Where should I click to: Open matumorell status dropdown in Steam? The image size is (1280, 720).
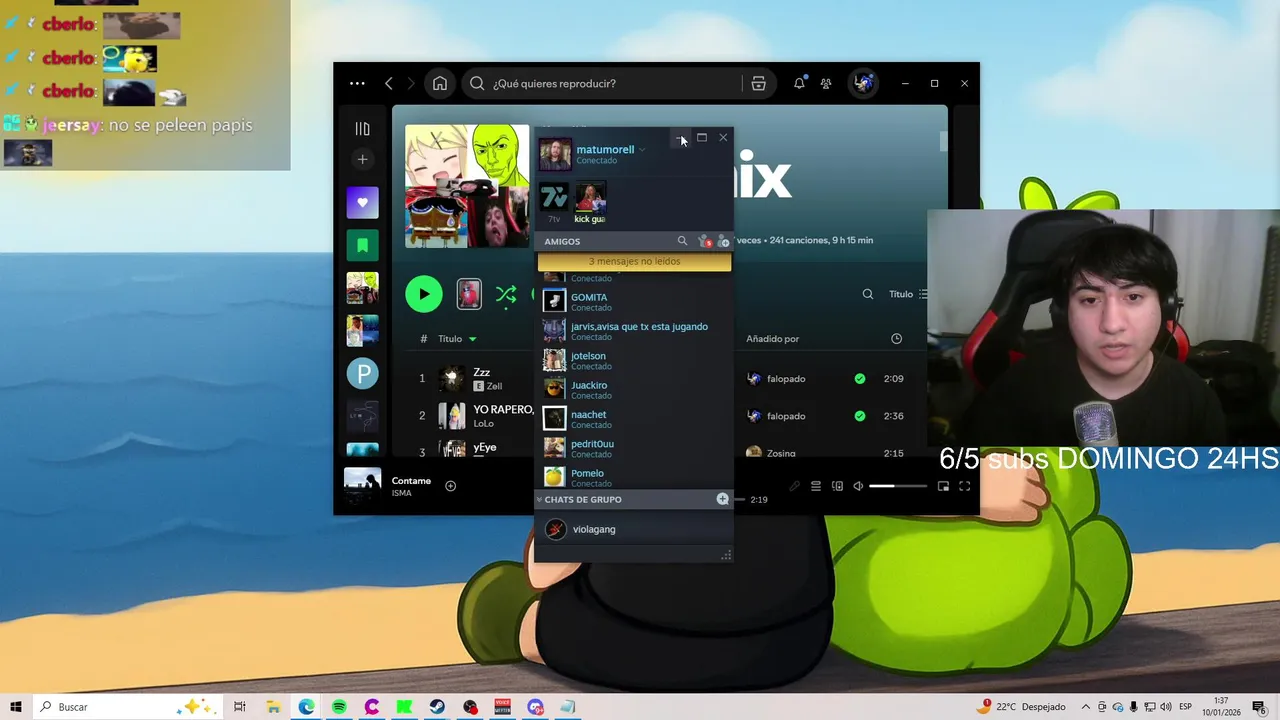641,150
